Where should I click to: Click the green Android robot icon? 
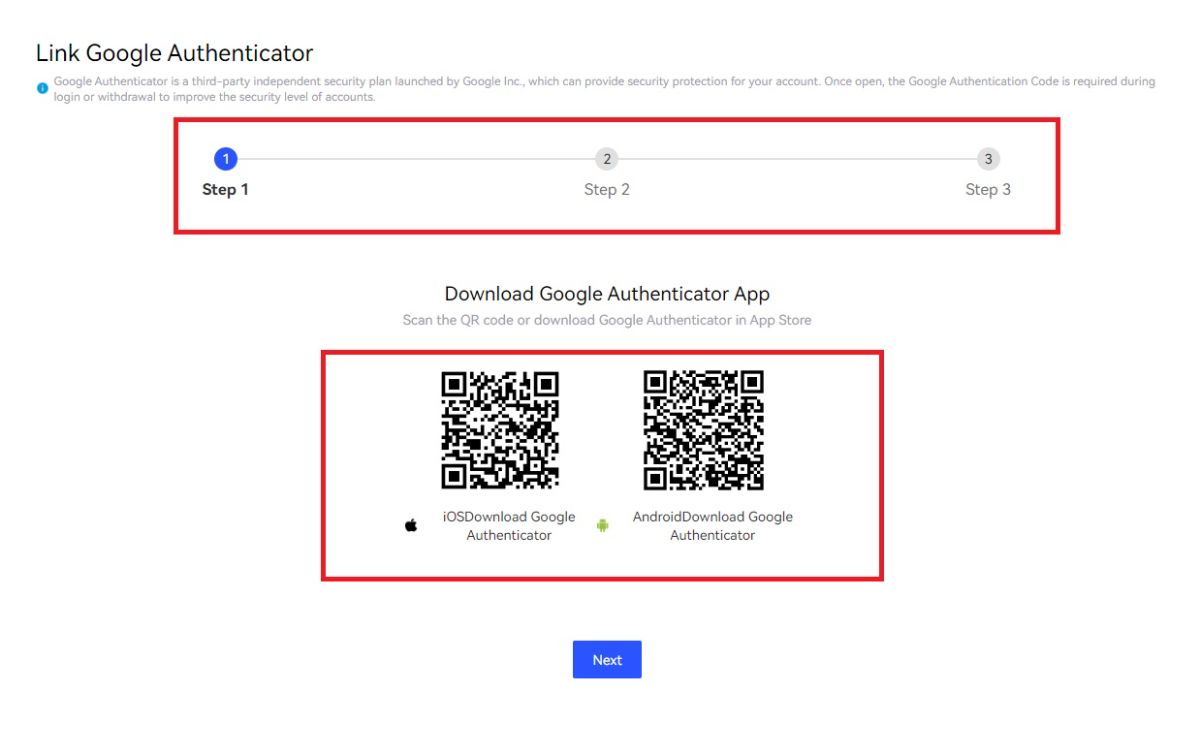tap(603, 525)
